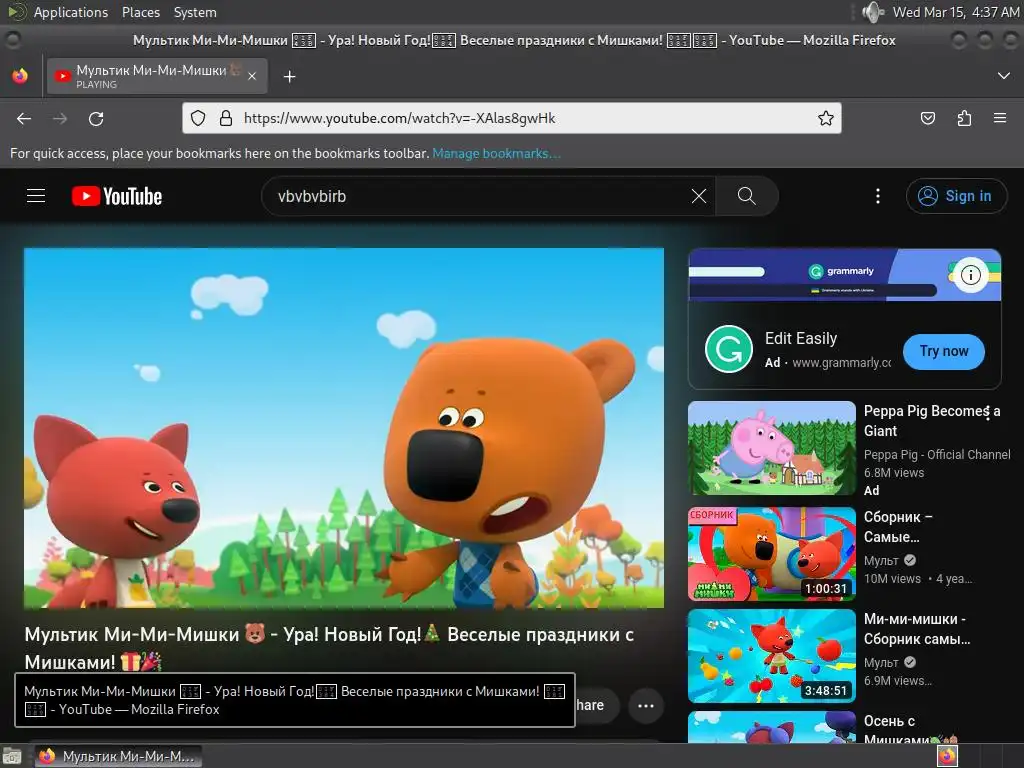Click the show desktop icon in bottom panel
Image resolution: width=1024 pixels, height=768 pixels.
point(12,757)
